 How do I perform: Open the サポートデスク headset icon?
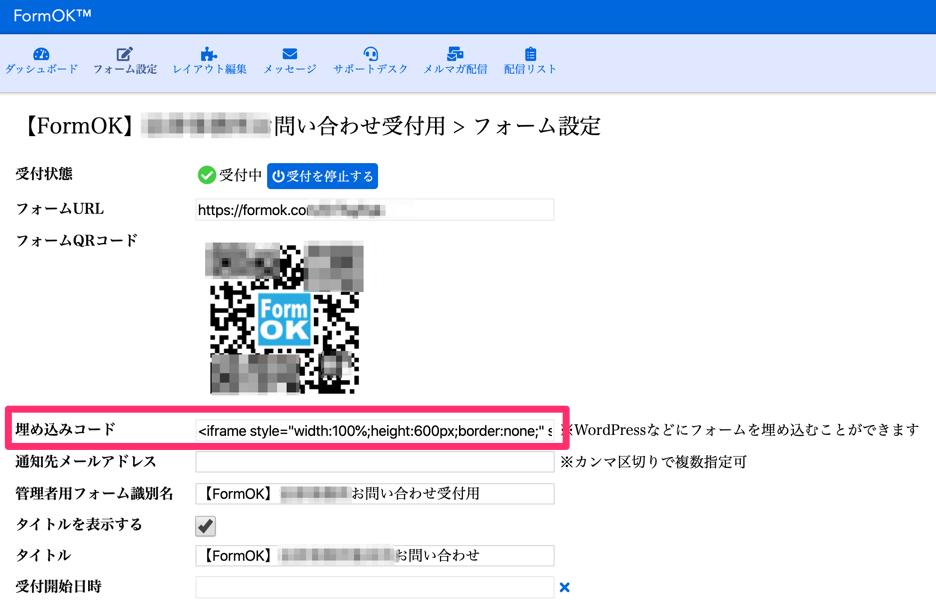[370, 54]
